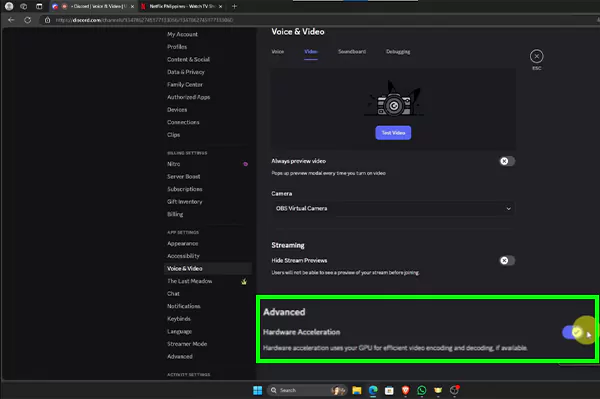Screen dimensions: 600x399
Task: Open Keybinds settings
Action: tap(179, 319)
